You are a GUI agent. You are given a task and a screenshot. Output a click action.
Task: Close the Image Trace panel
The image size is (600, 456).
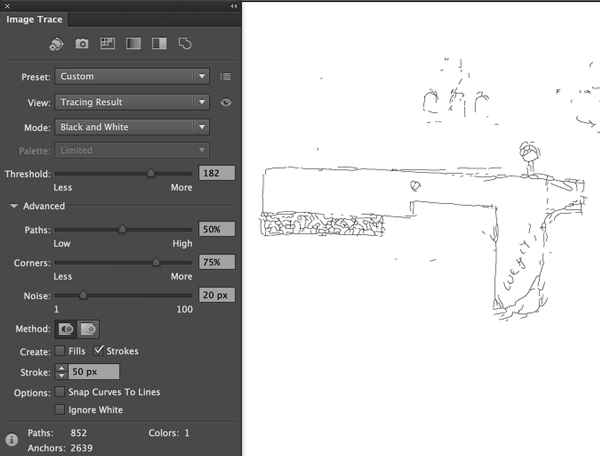(7, 6)
